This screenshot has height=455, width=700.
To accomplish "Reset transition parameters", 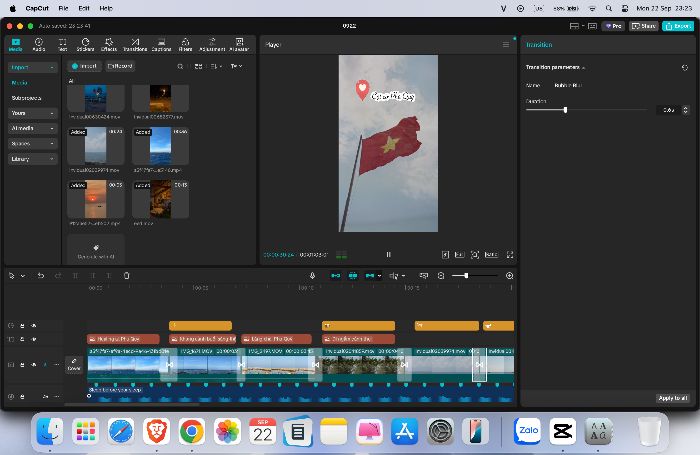I will [685, 67].
